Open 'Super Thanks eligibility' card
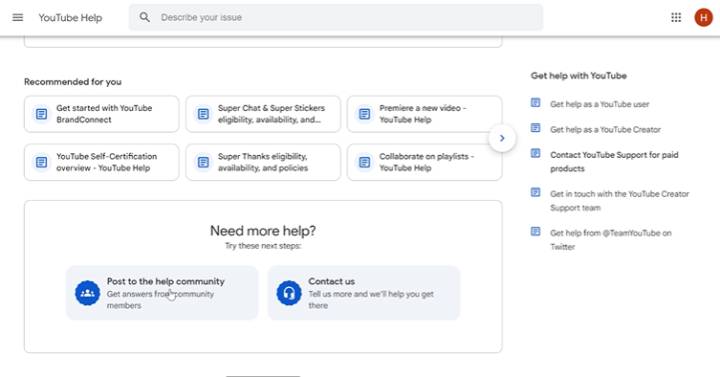The height and width of the screenshot is (377, 720). (263, 162)
